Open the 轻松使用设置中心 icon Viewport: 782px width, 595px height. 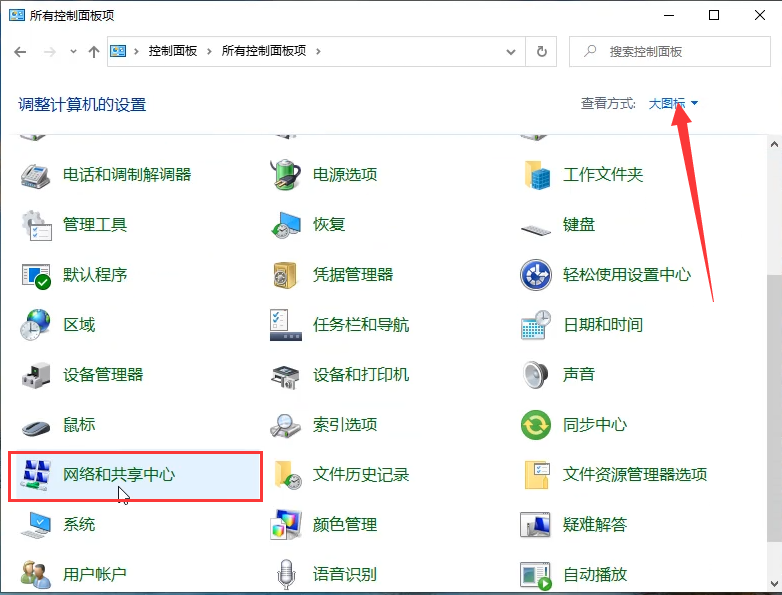tap(536, 275)
